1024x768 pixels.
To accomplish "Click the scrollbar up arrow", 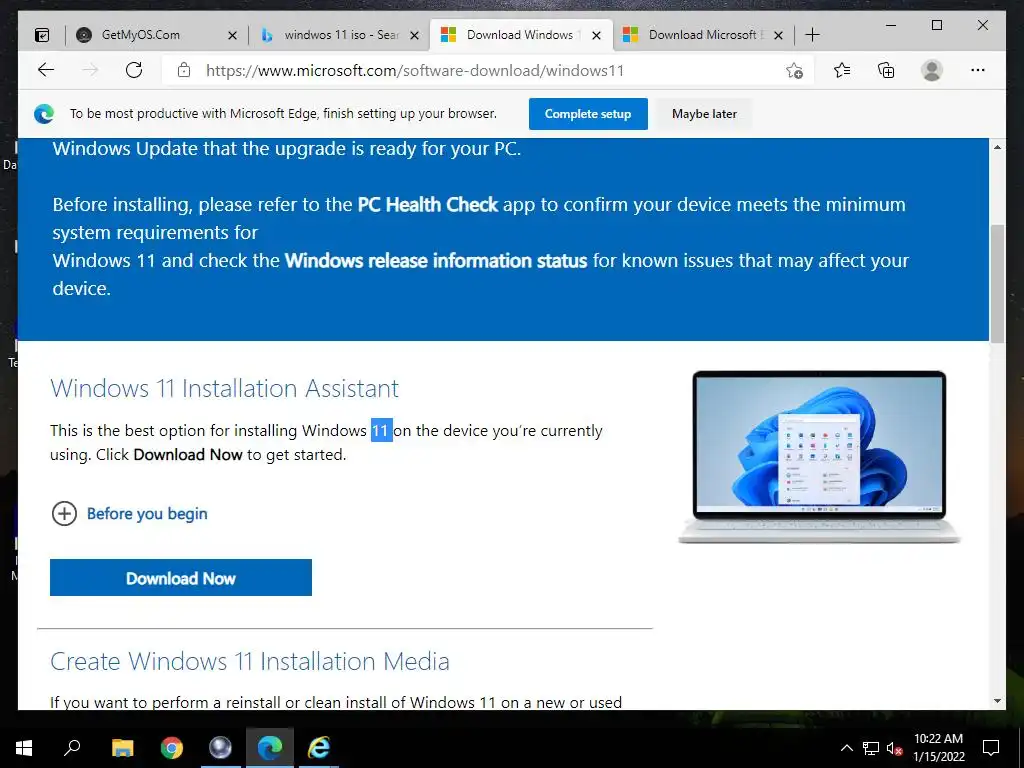I will pos(997,148).
